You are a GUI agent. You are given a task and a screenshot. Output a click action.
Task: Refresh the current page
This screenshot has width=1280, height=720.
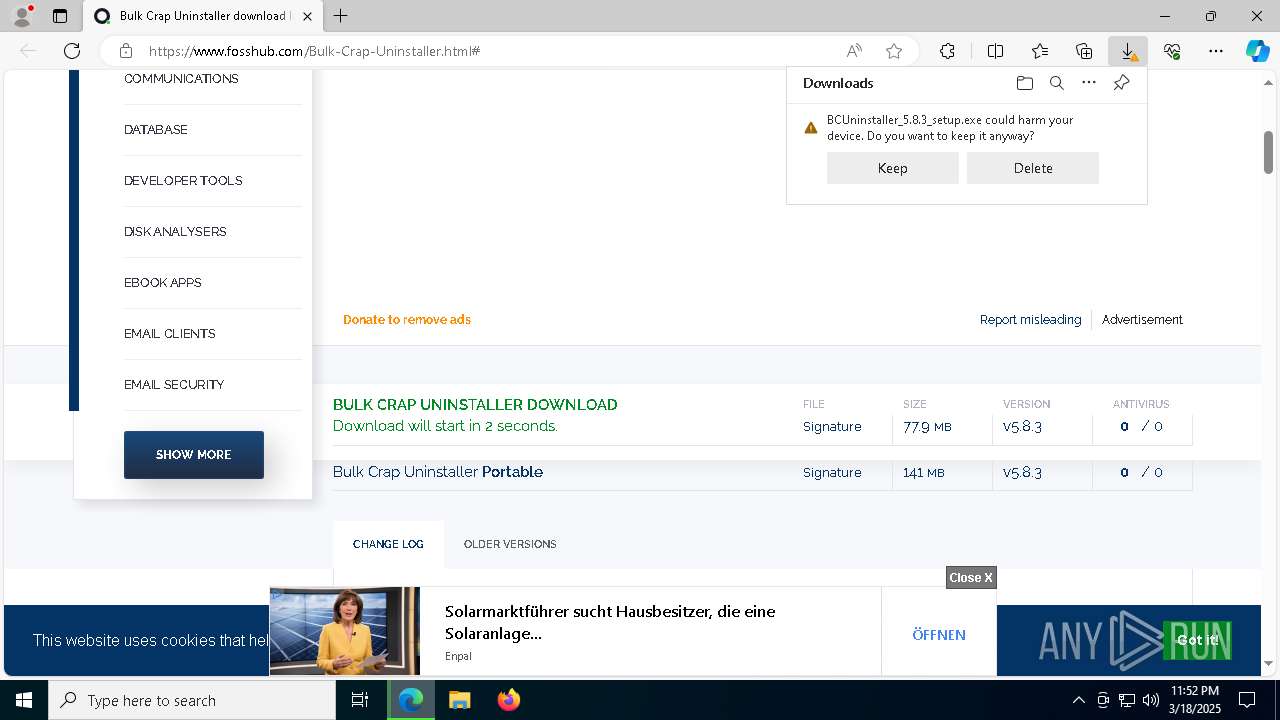[x=72, y=51]
